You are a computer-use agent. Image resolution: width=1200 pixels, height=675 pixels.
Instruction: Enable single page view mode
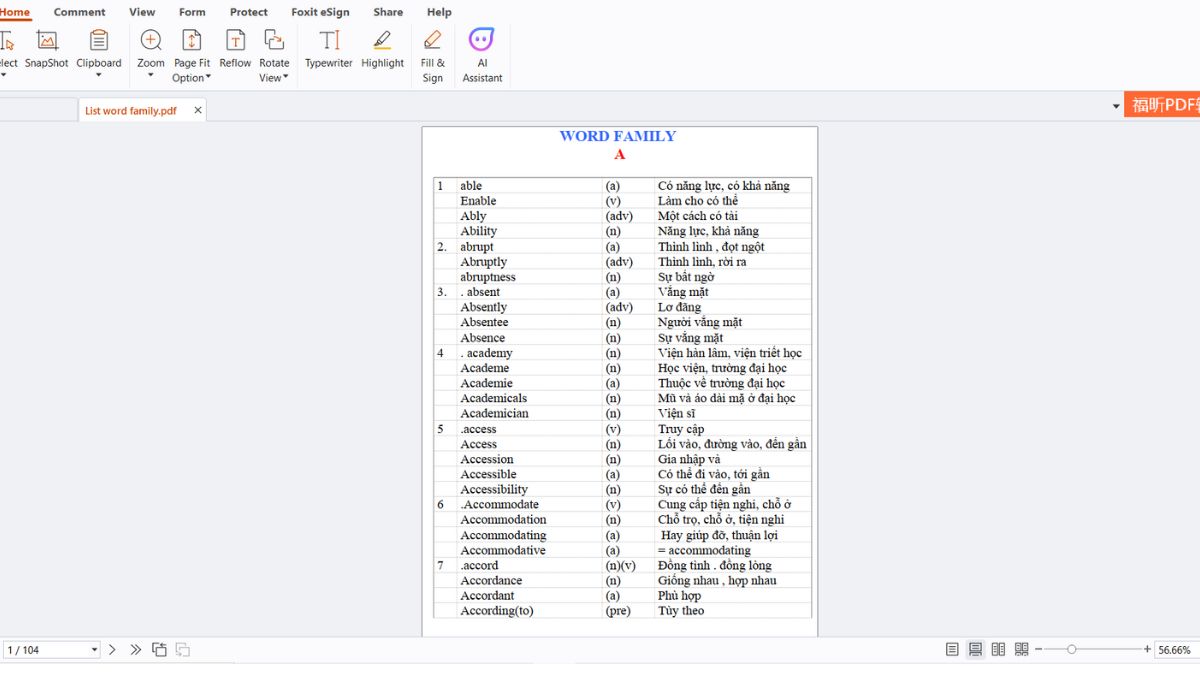[x=952, y=650]
